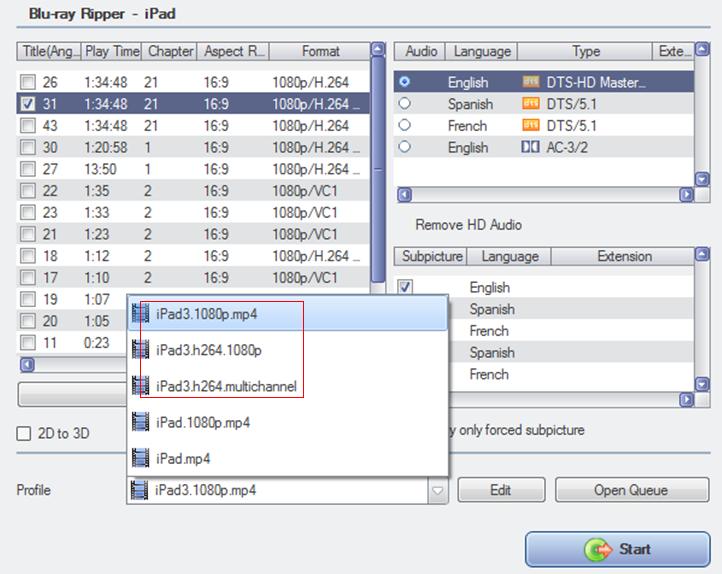722x574 pixels.
Task: Click the audio list horizontal scrollbar track
Action: click(545, 195)
